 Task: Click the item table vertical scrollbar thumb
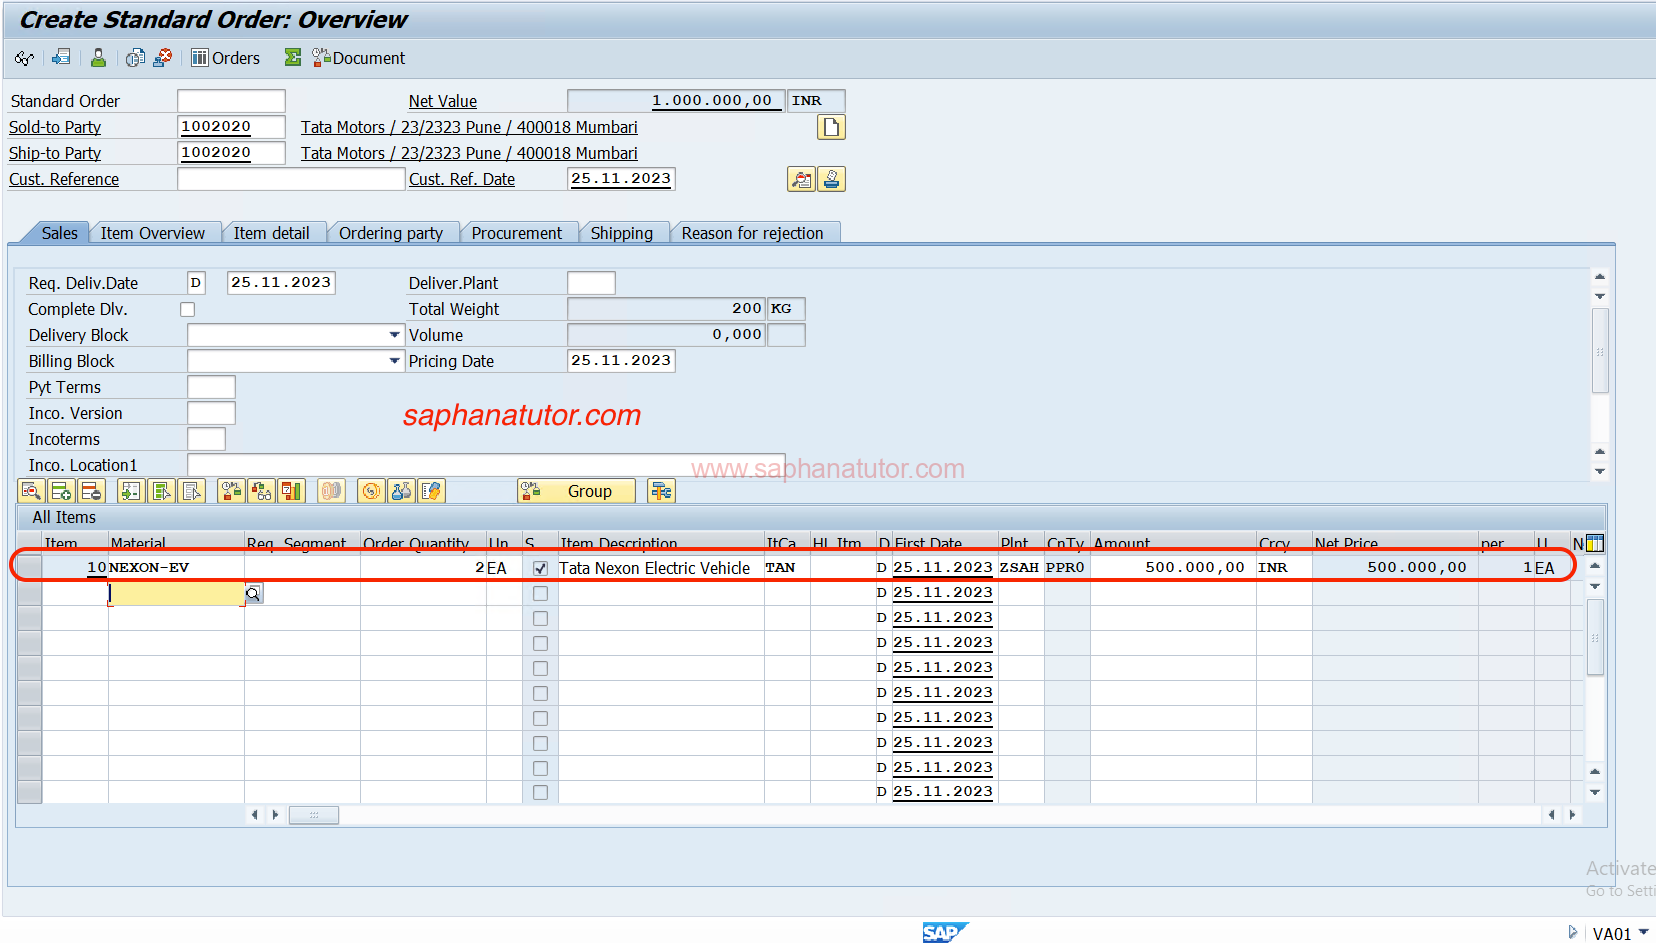click(x=1596, y=637)
